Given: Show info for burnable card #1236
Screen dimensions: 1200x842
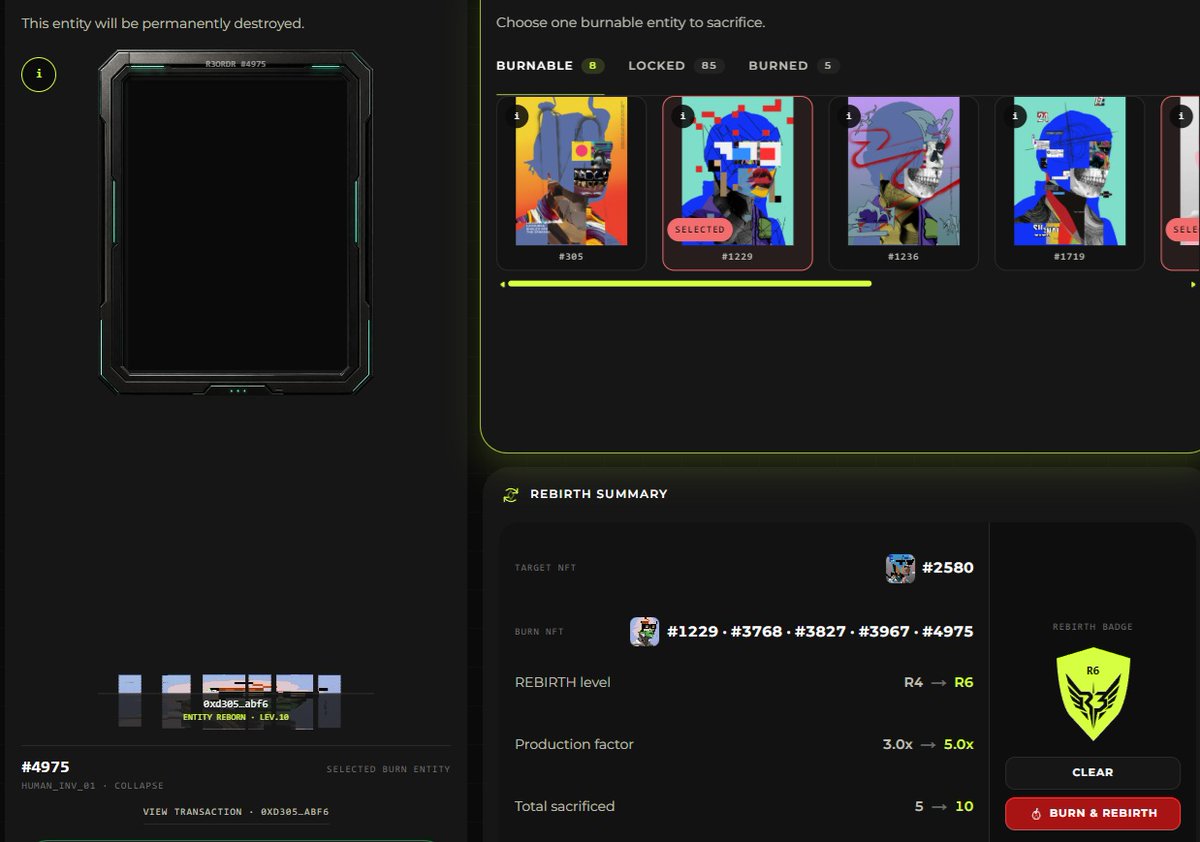Looking at the screenshot, I should (x=848, y=116).
